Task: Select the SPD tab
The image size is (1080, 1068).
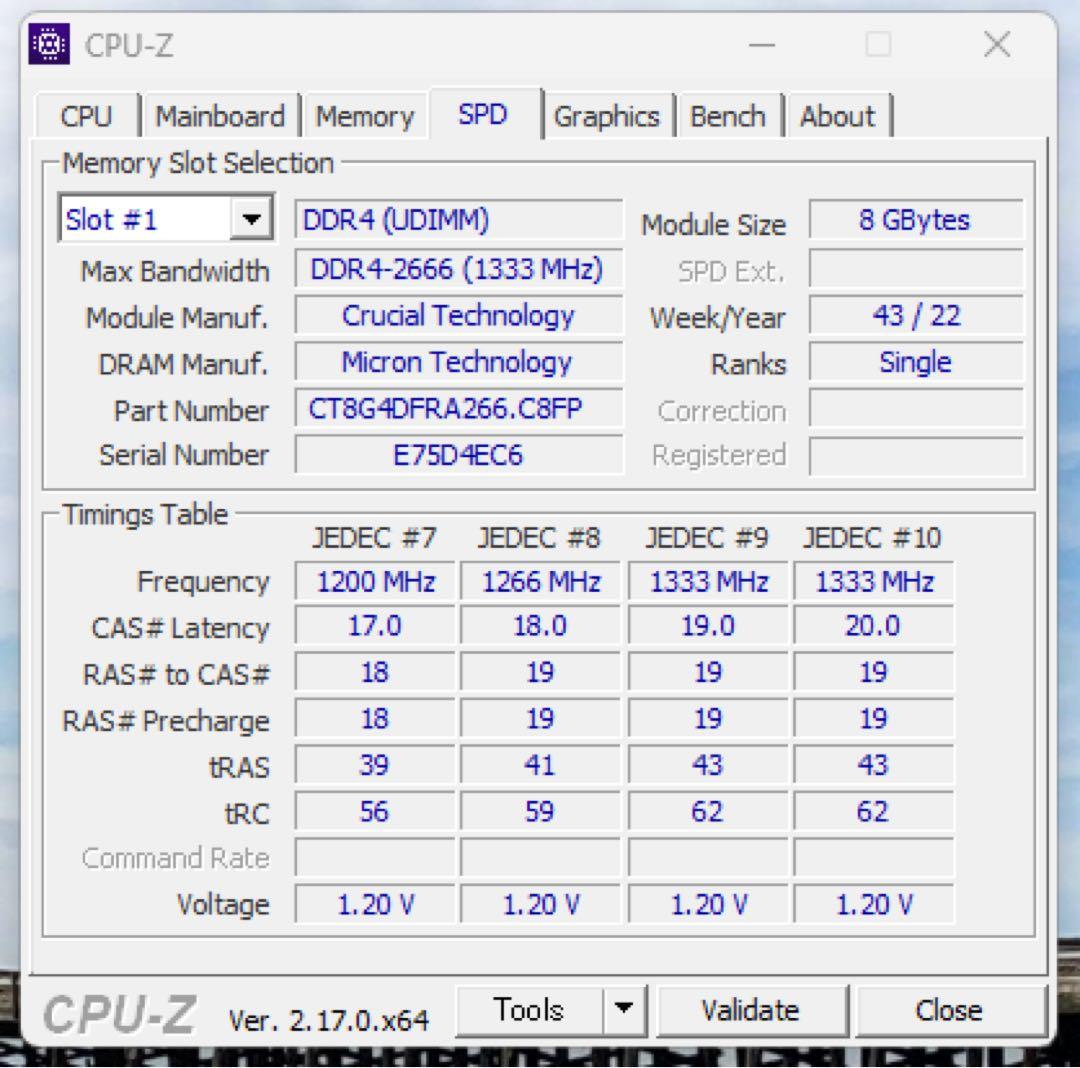Action: click(x=484, y=114)
